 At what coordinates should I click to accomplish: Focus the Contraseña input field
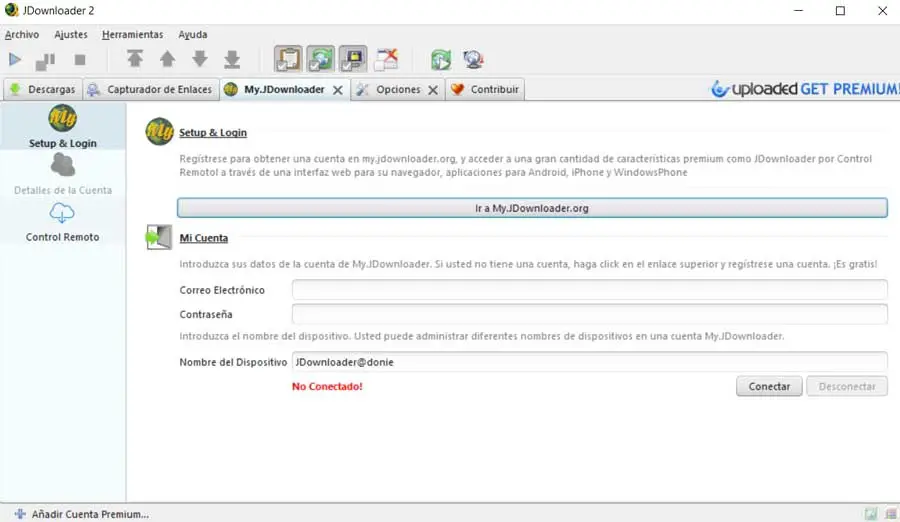tap(589, 314)
